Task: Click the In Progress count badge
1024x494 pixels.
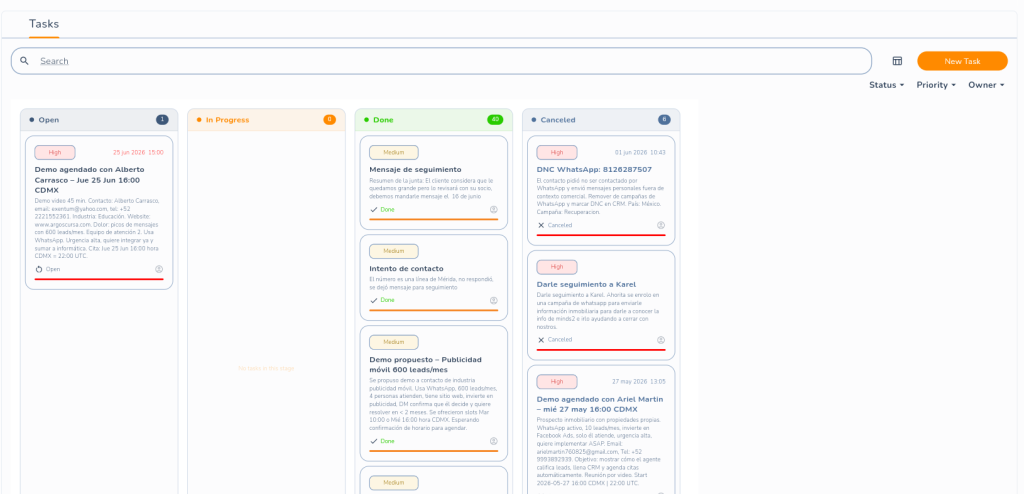Action: pos(329,120)
